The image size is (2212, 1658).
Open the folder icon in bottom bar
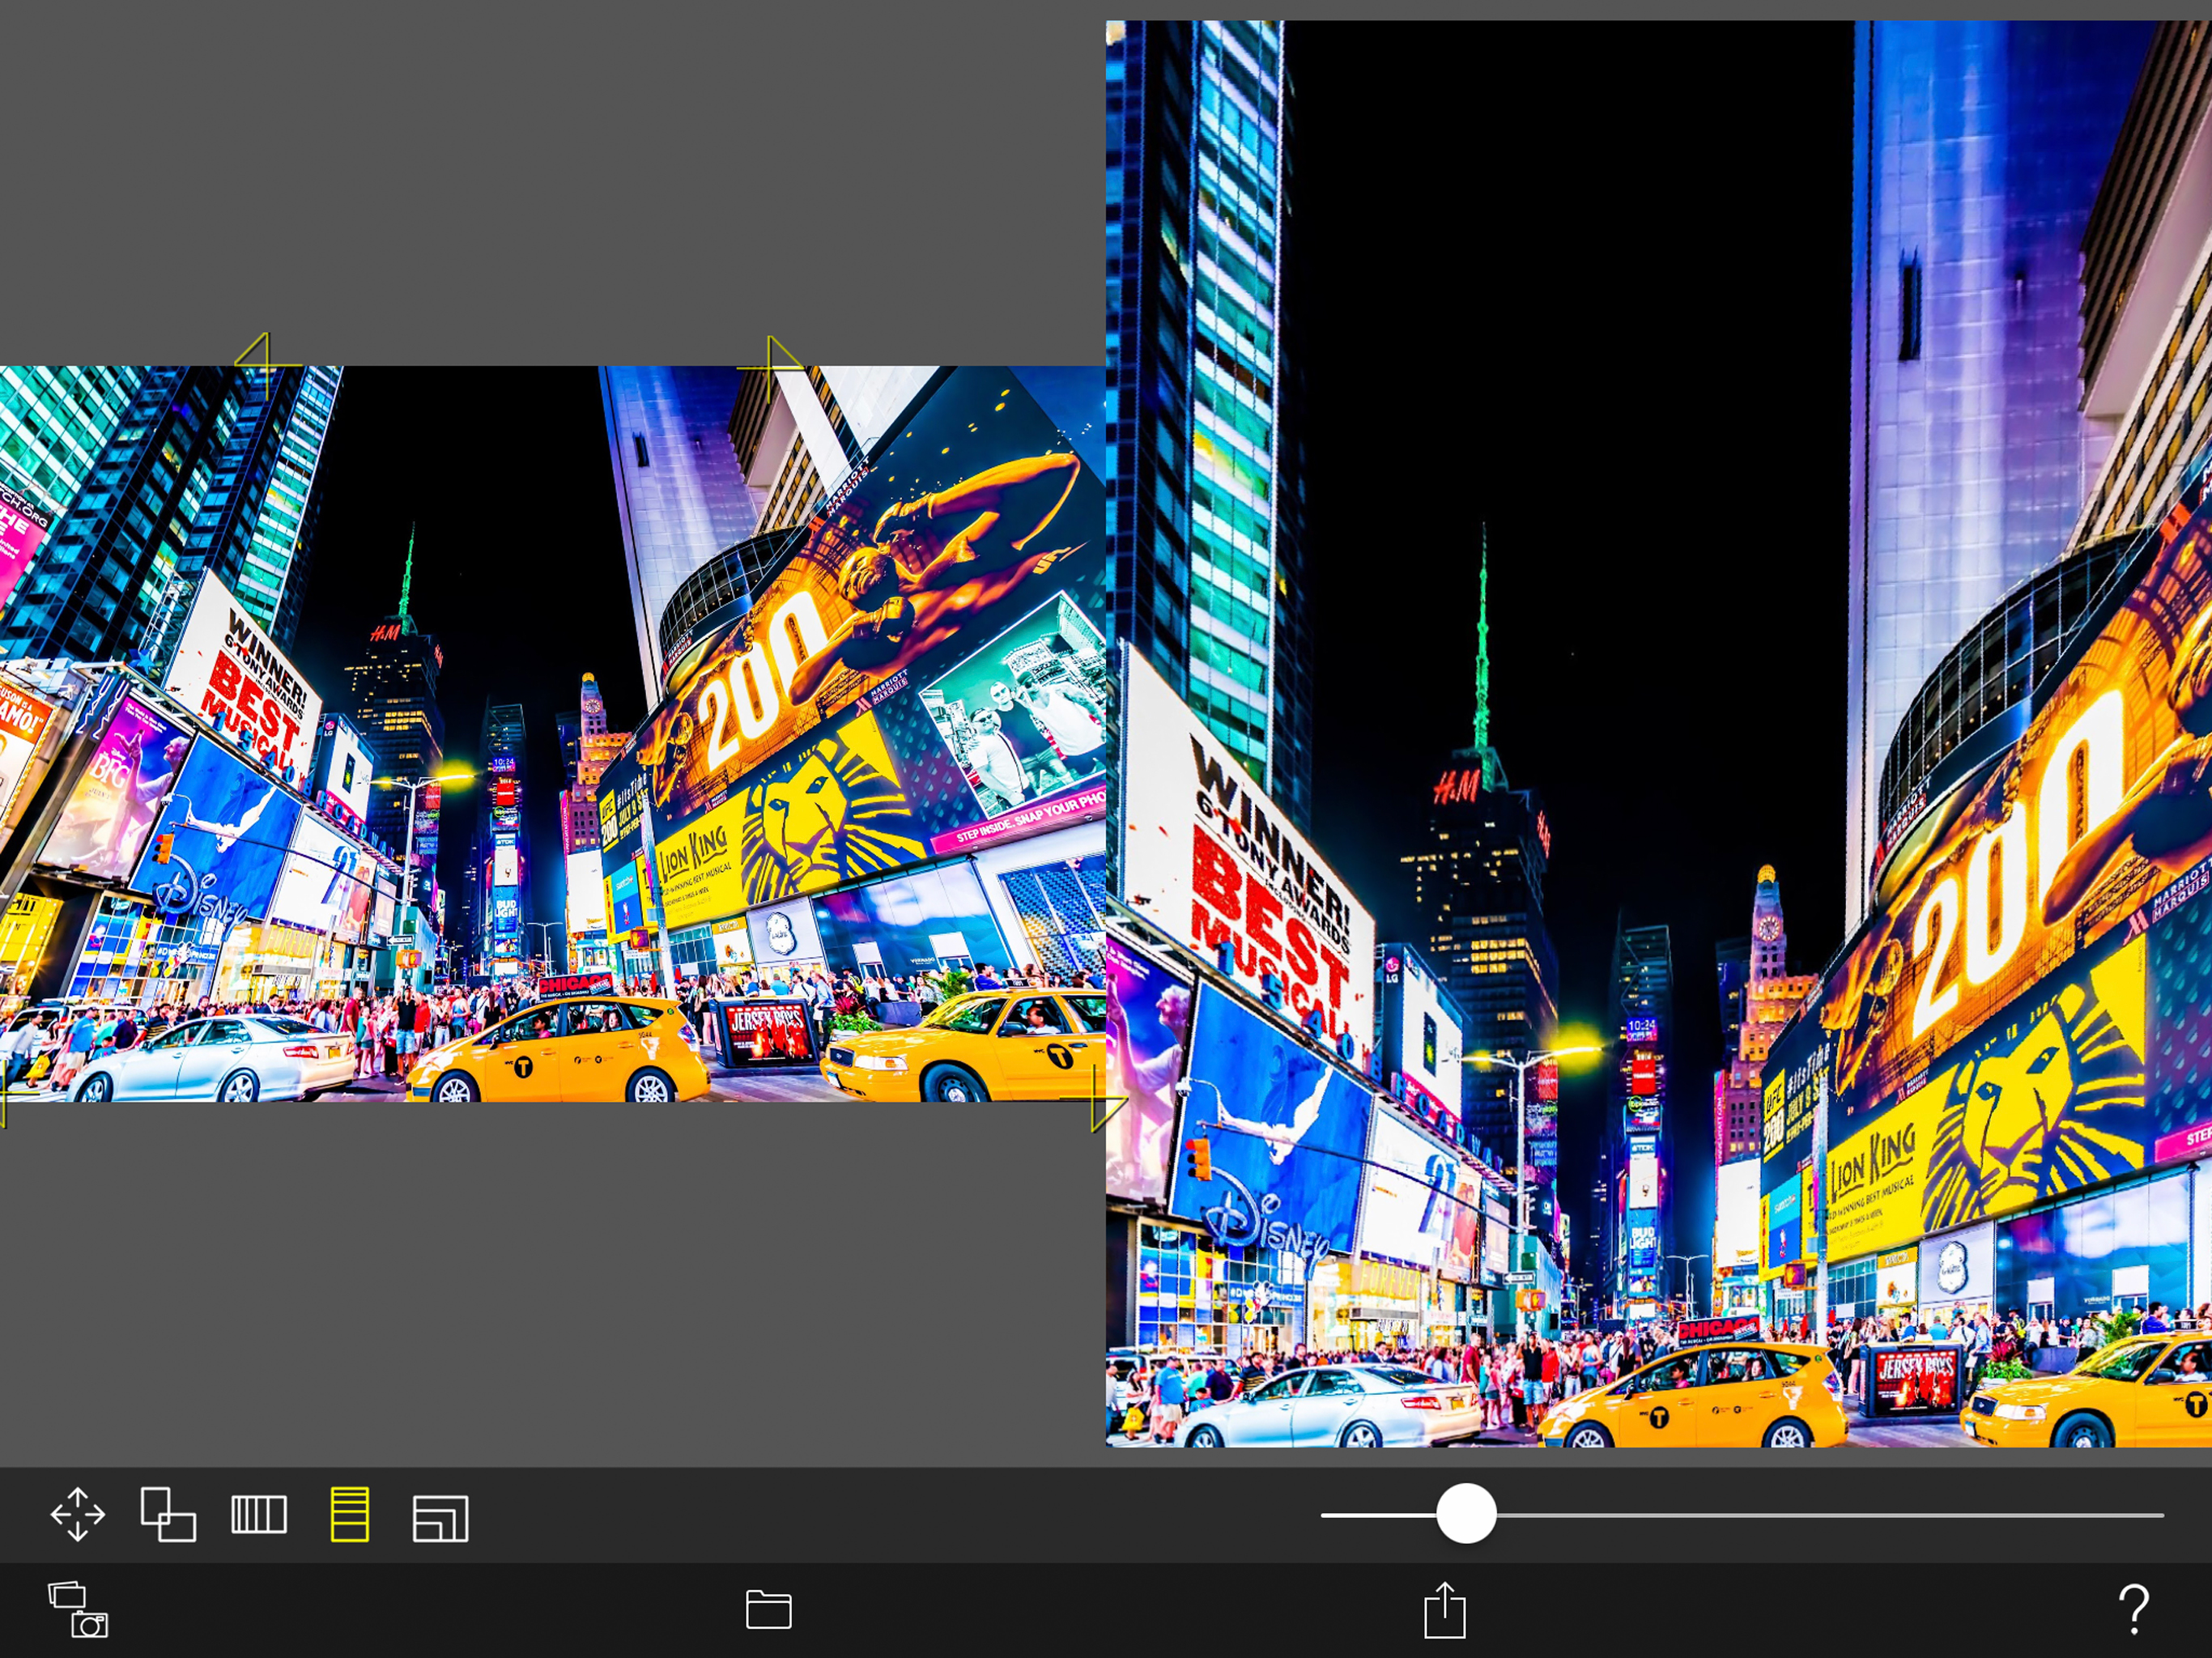[x=768, y=1609]
